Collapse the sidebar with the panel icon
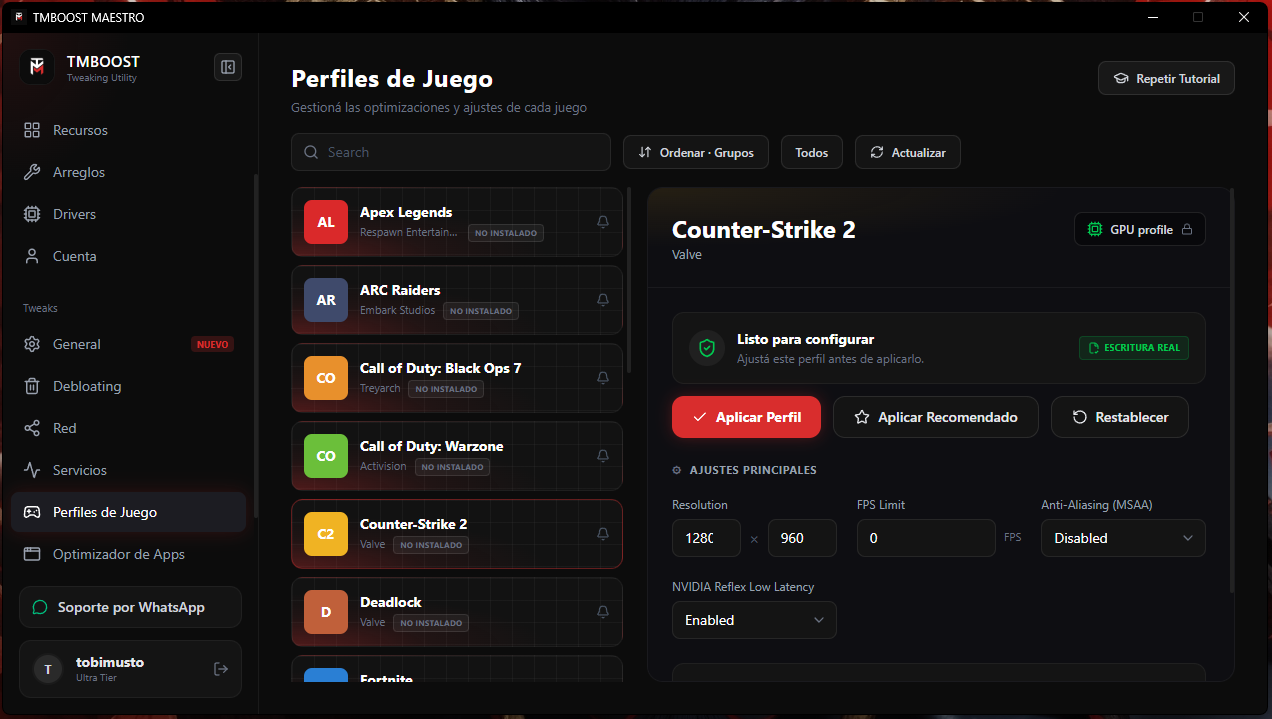 pos(228,67)
